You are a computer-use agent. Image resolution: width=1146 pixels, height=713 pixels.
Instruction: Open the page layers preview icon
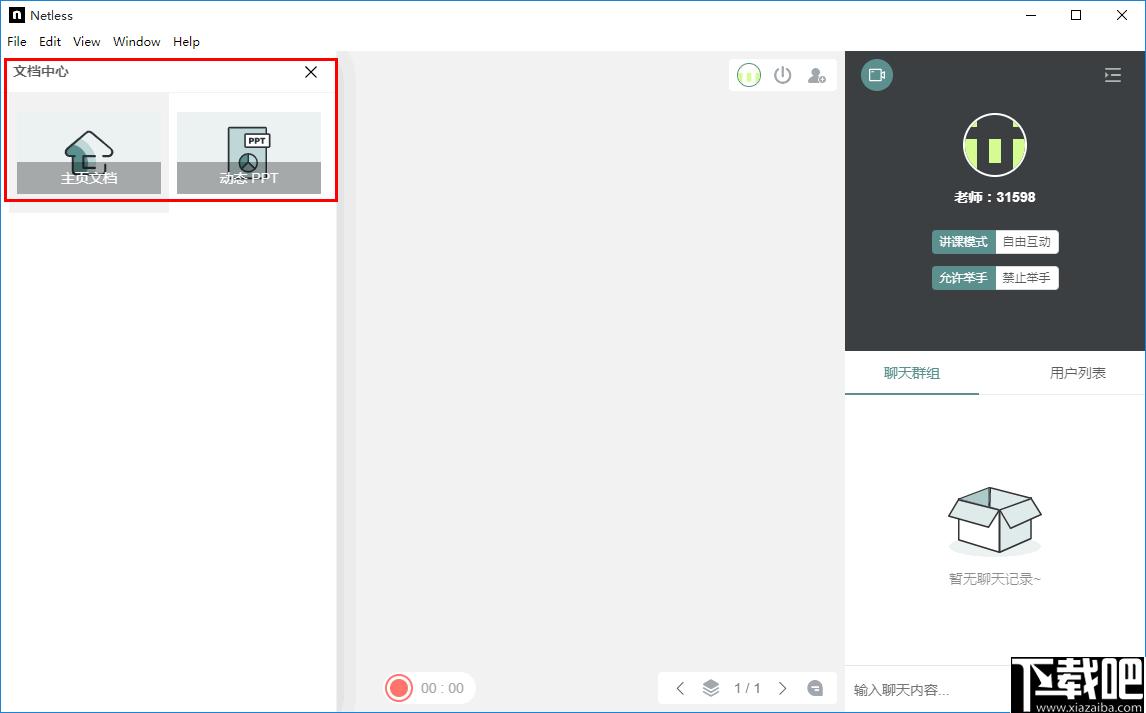710,688
